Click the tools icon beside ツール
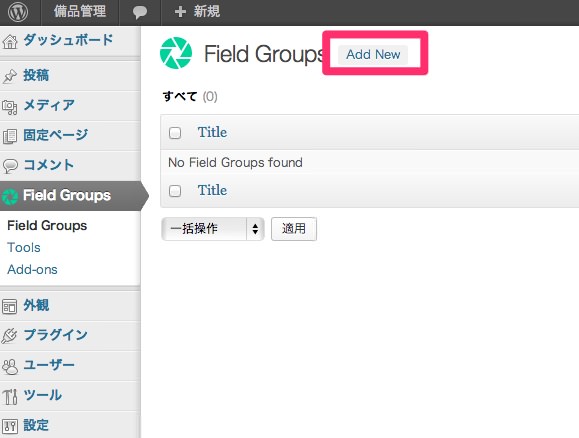This screenshot has height=438, width=579. tap(10, 397)
